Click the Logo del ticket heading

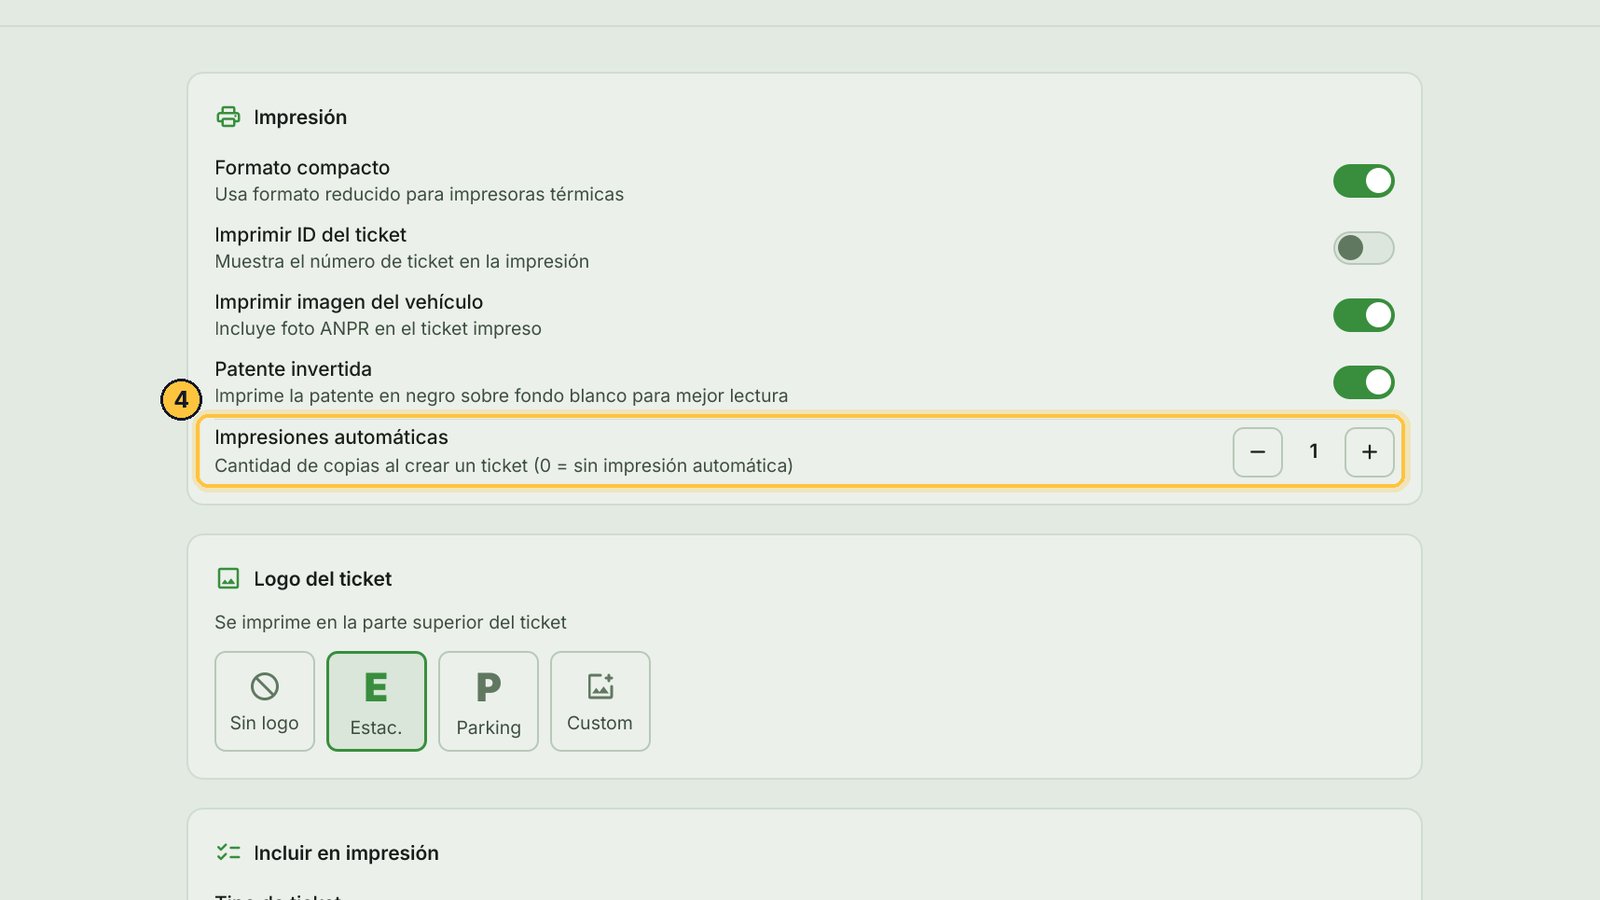(x=323, y=579)
